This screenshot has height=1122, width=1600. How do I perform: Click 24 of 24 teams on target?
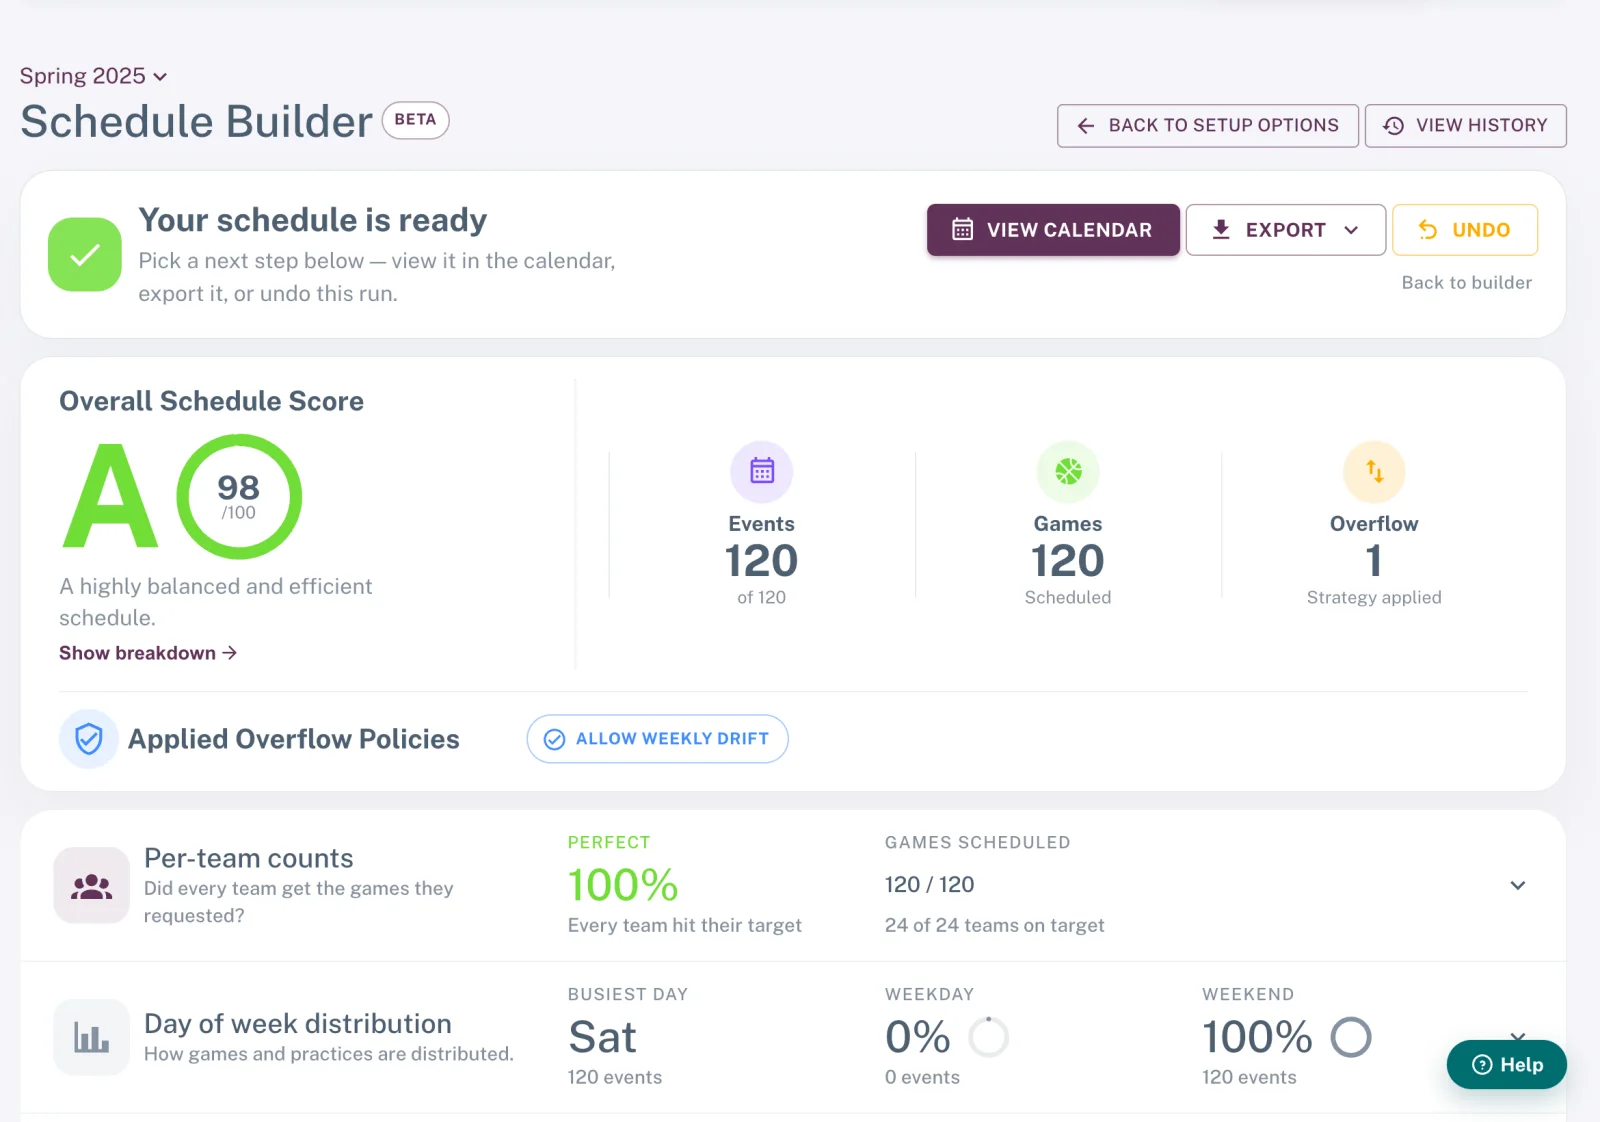coord(995,926)
